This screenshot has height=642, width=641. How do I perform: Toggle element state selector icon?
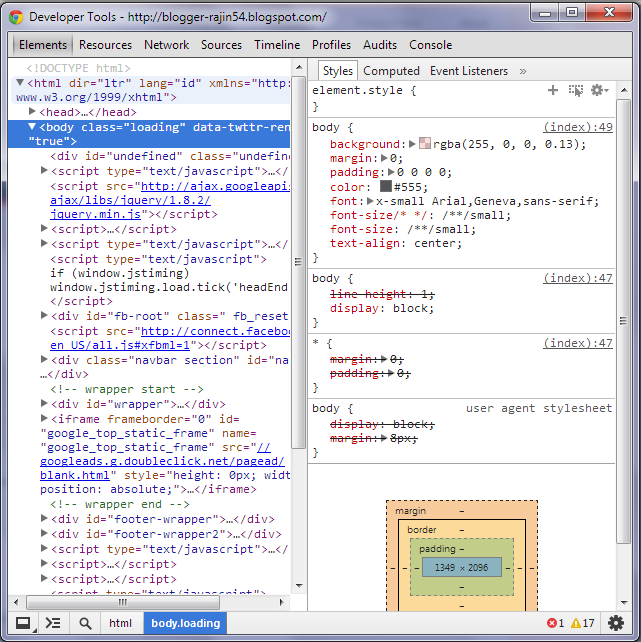click(x=576, y=90)
